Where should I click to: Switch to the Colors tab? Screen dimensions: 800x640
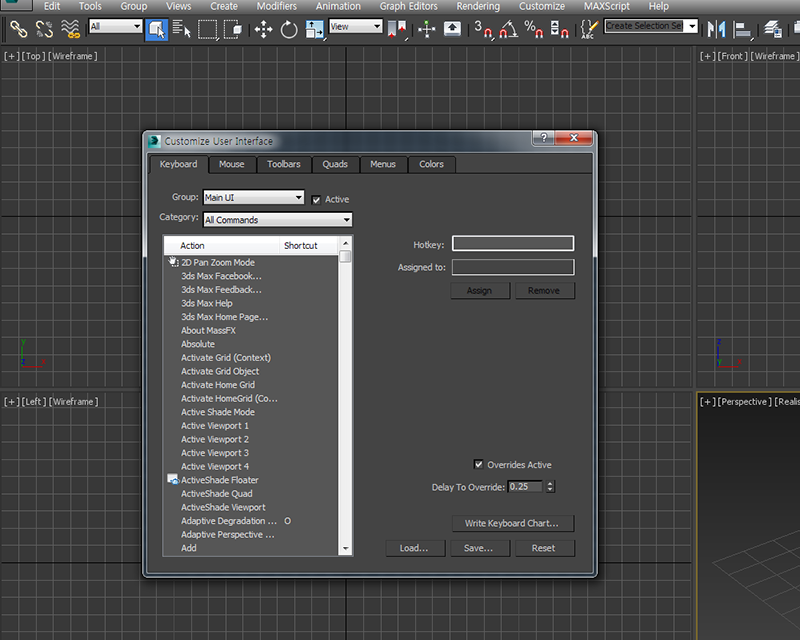(431, 164)
